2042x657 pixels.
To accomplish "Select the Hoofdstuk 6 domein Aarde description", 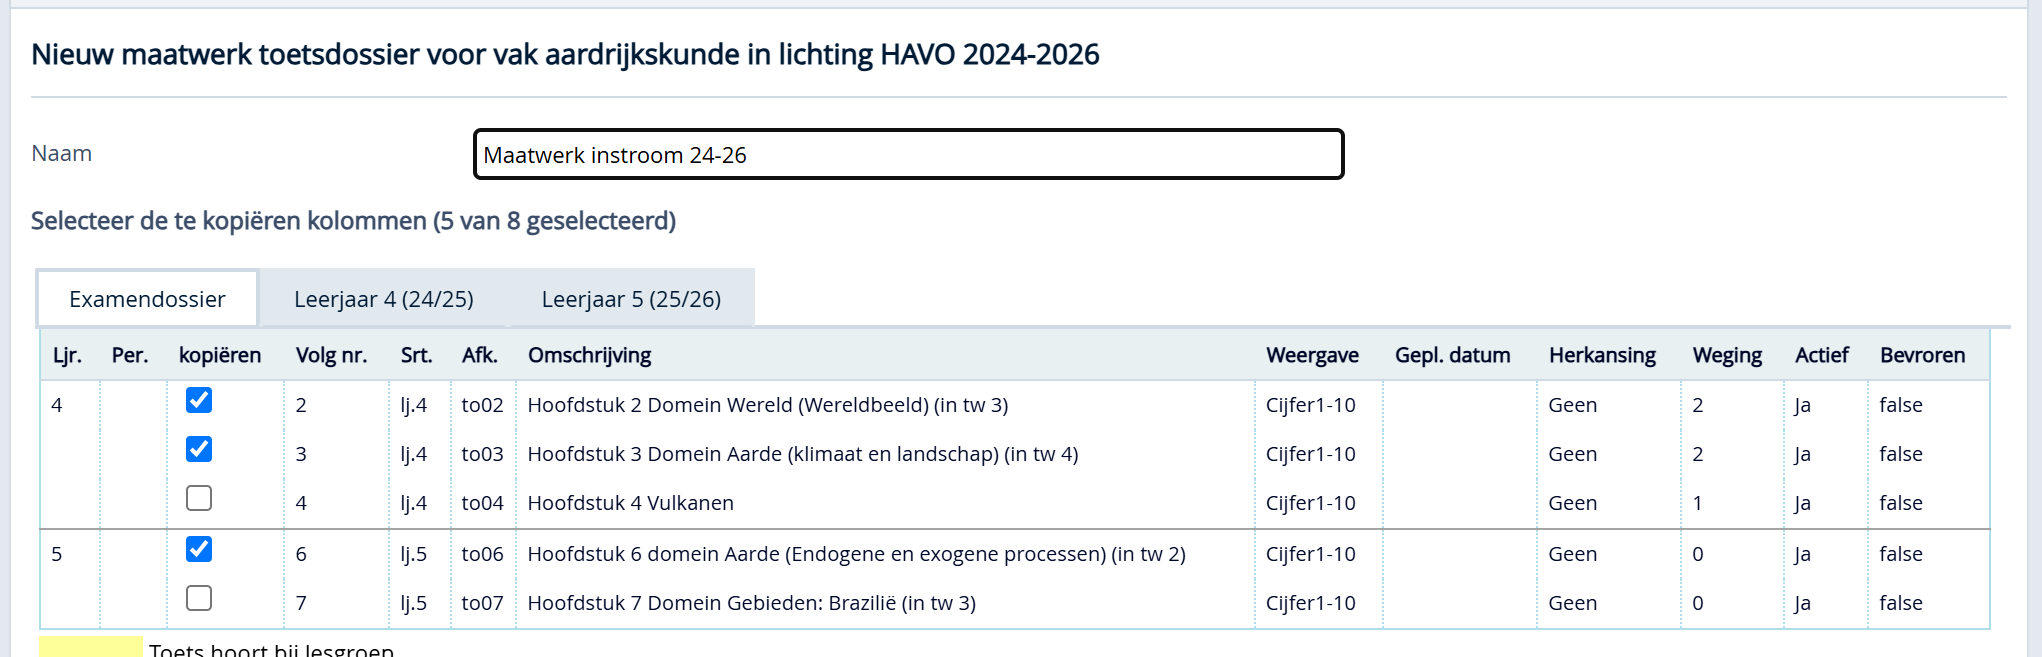I will click(x=856, y=554).
